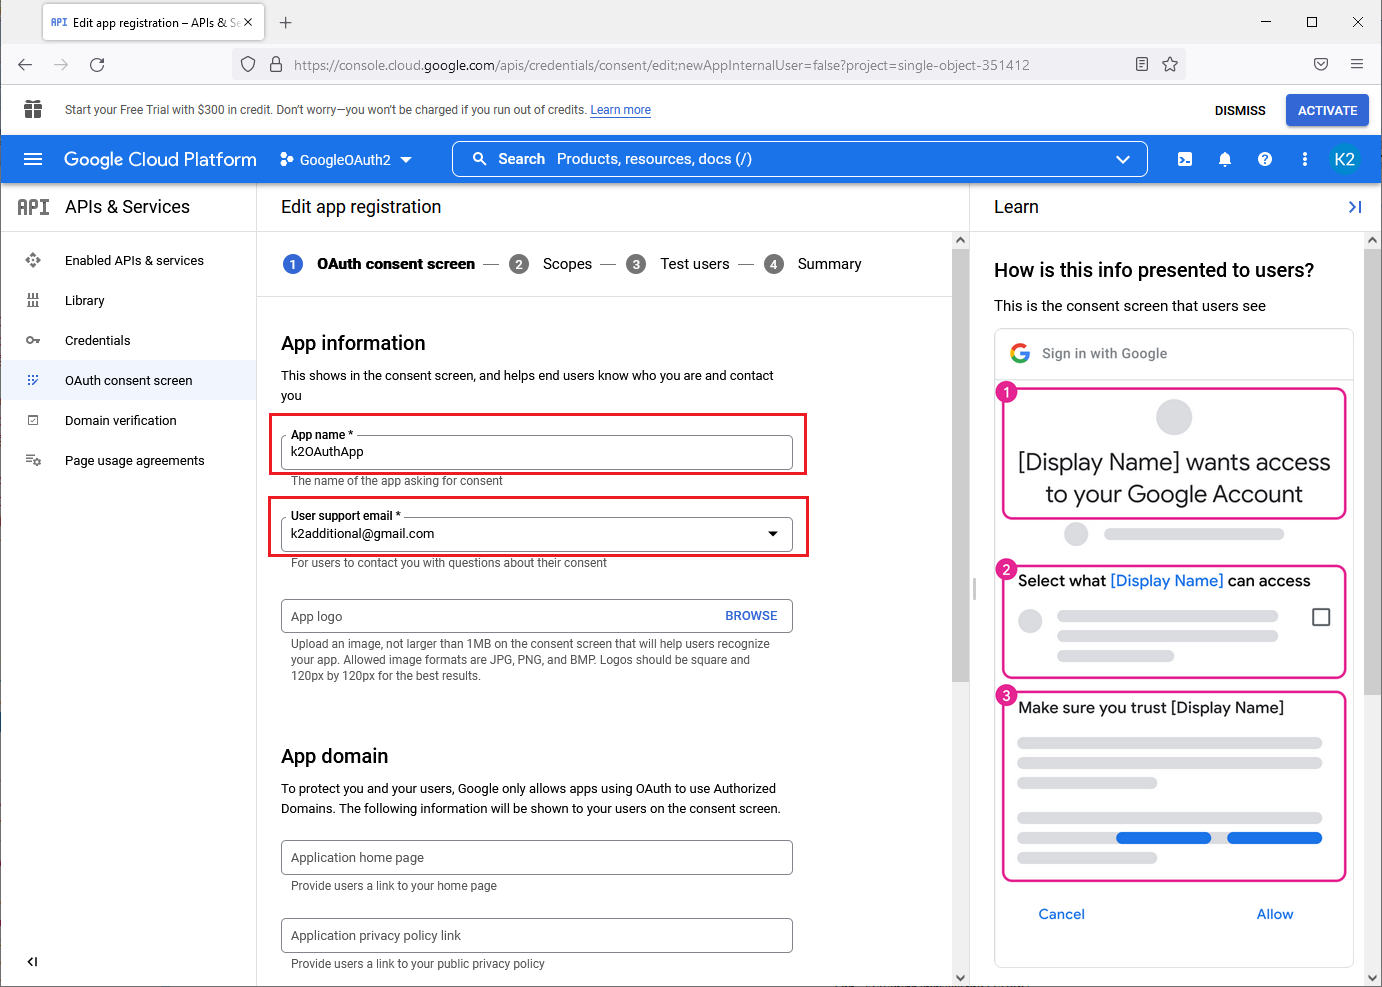1382x987 pixels.
Task: Open Domain verification page
Action: click(121, 421)
